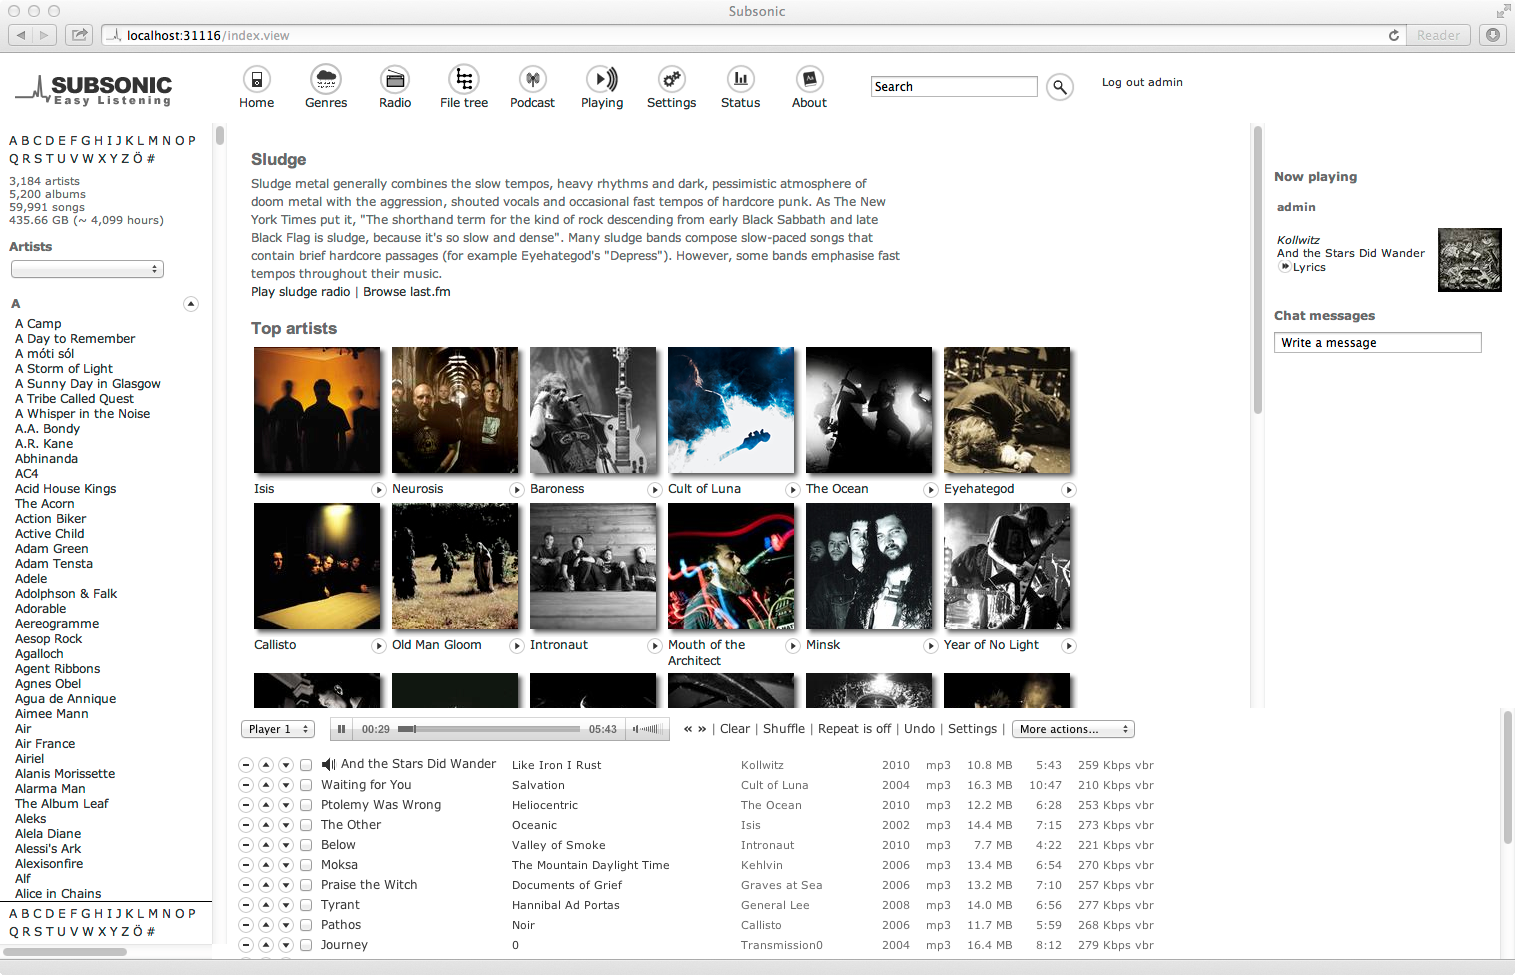Log out admin

[x=1142, y=82]
